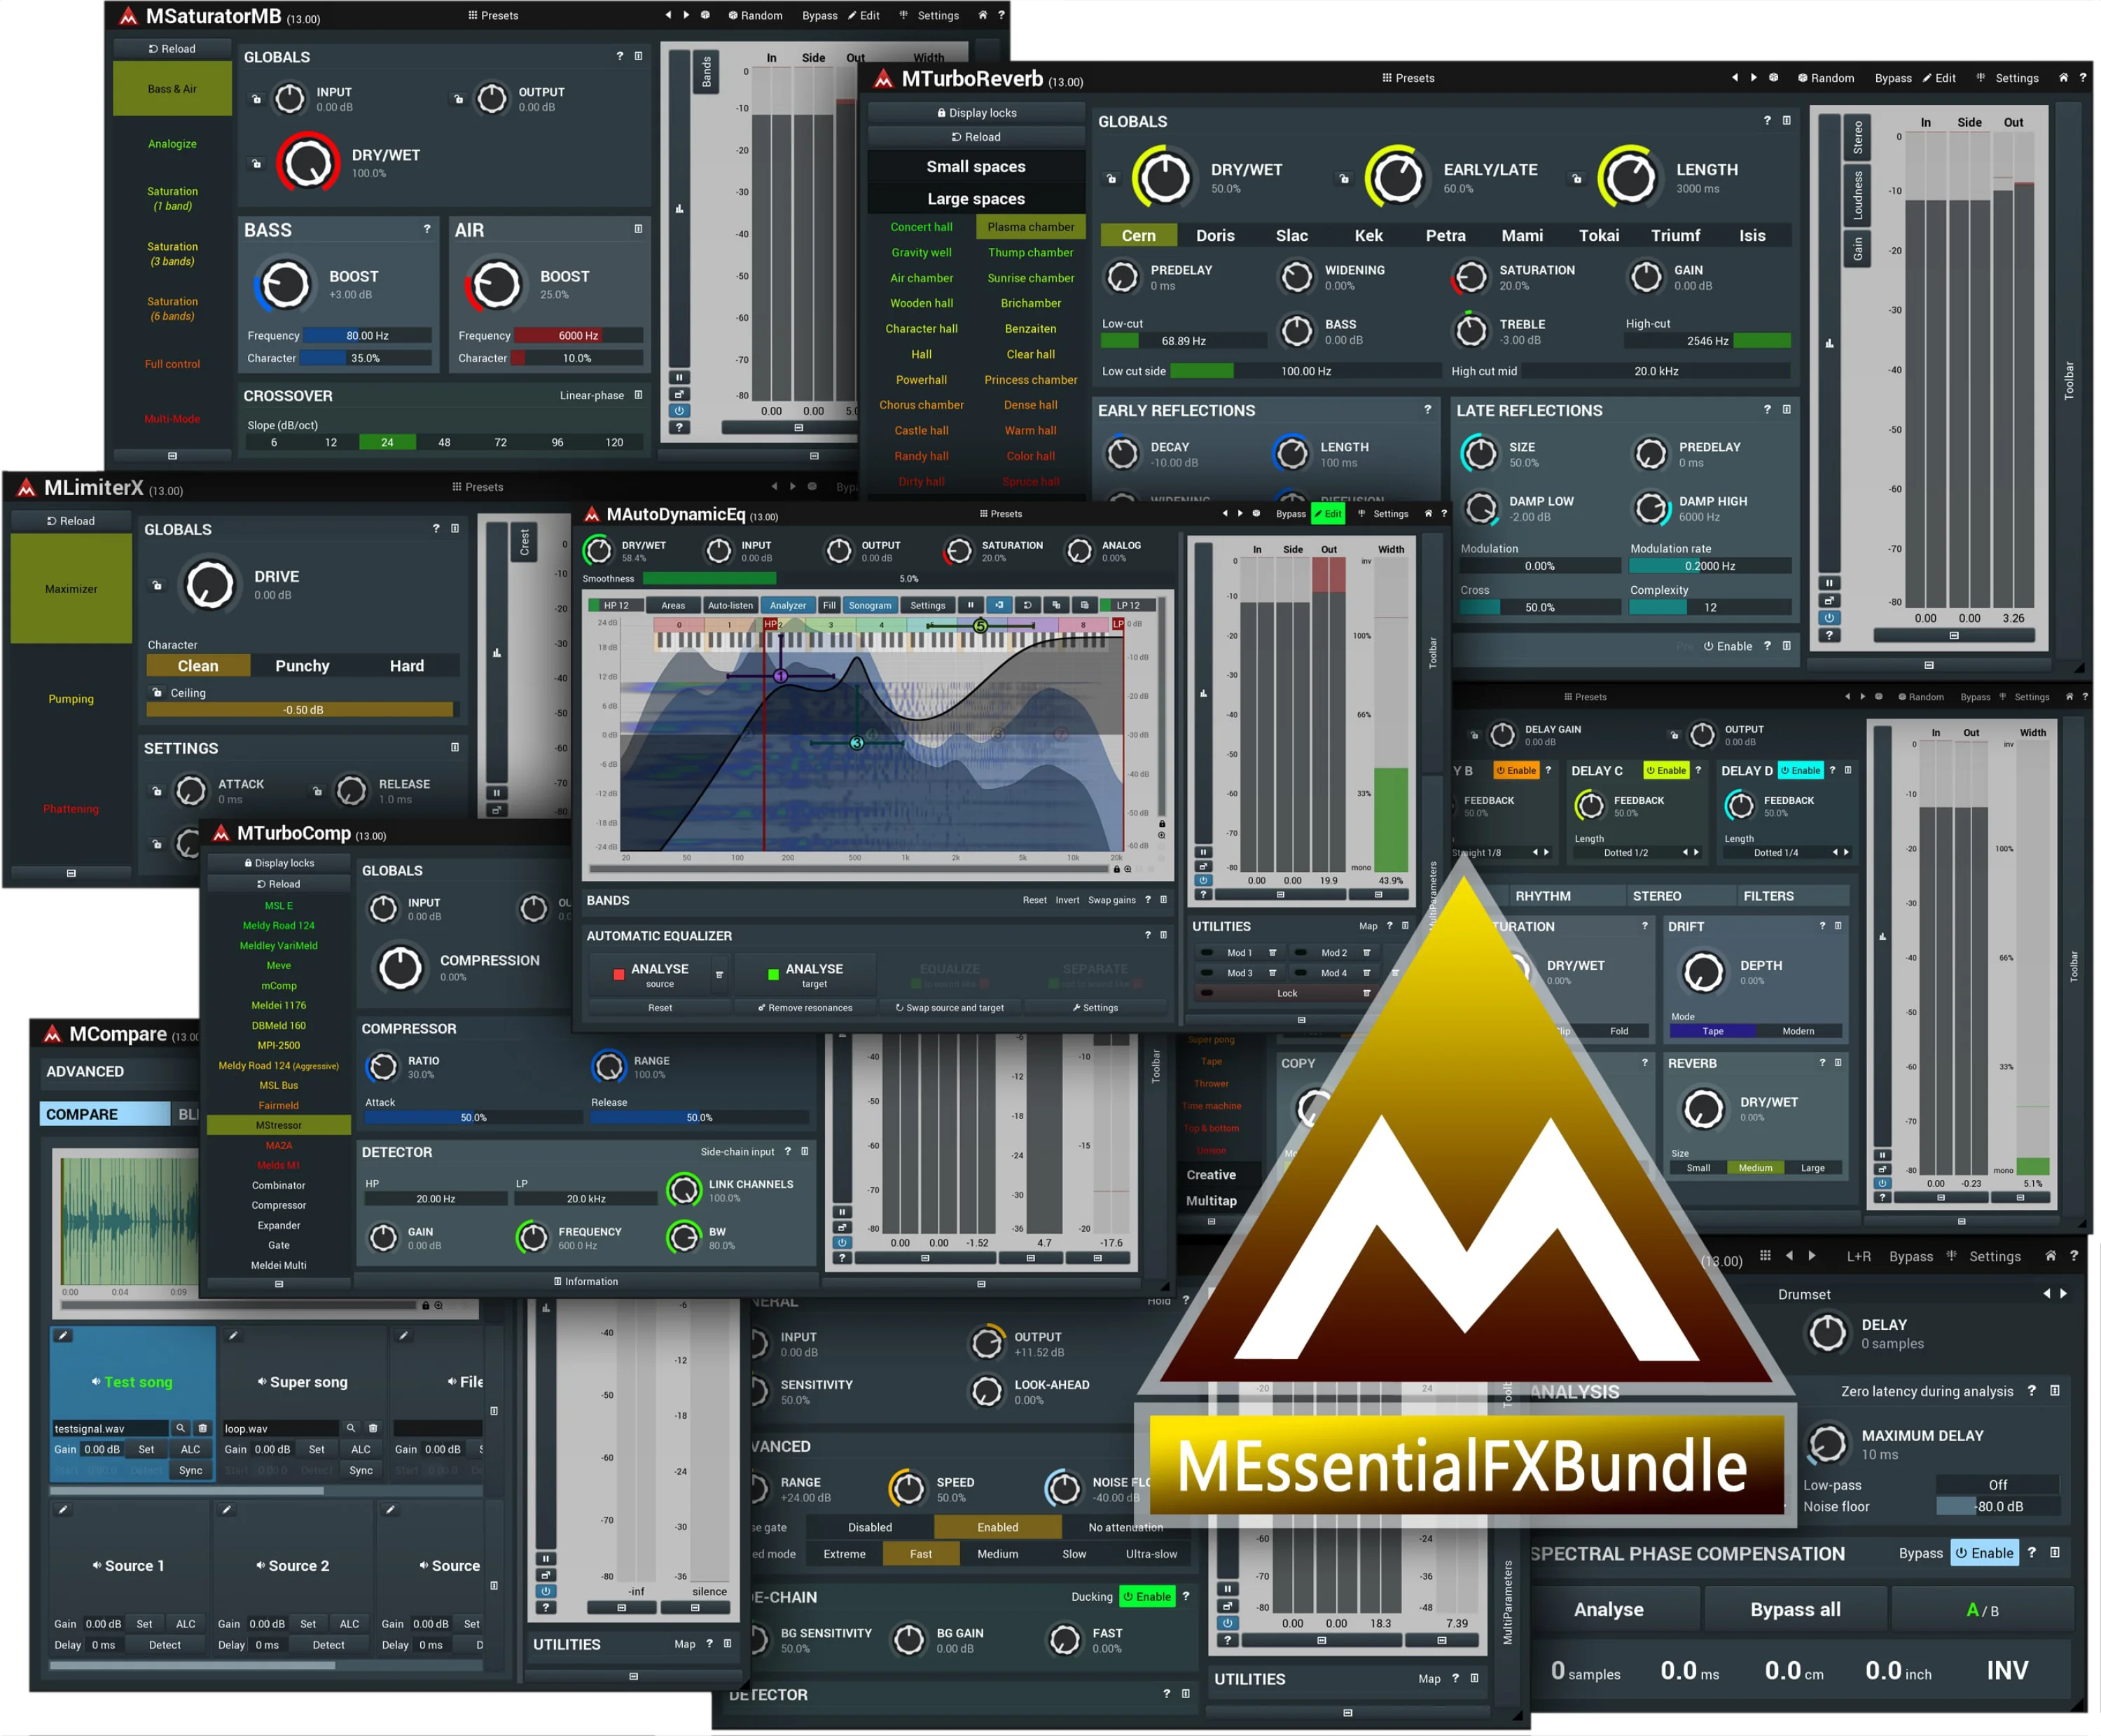Toggle Enable at bottom of MTurboReverb Late Reflections
The image size is (2101, 1736).
coord(1728,646)
